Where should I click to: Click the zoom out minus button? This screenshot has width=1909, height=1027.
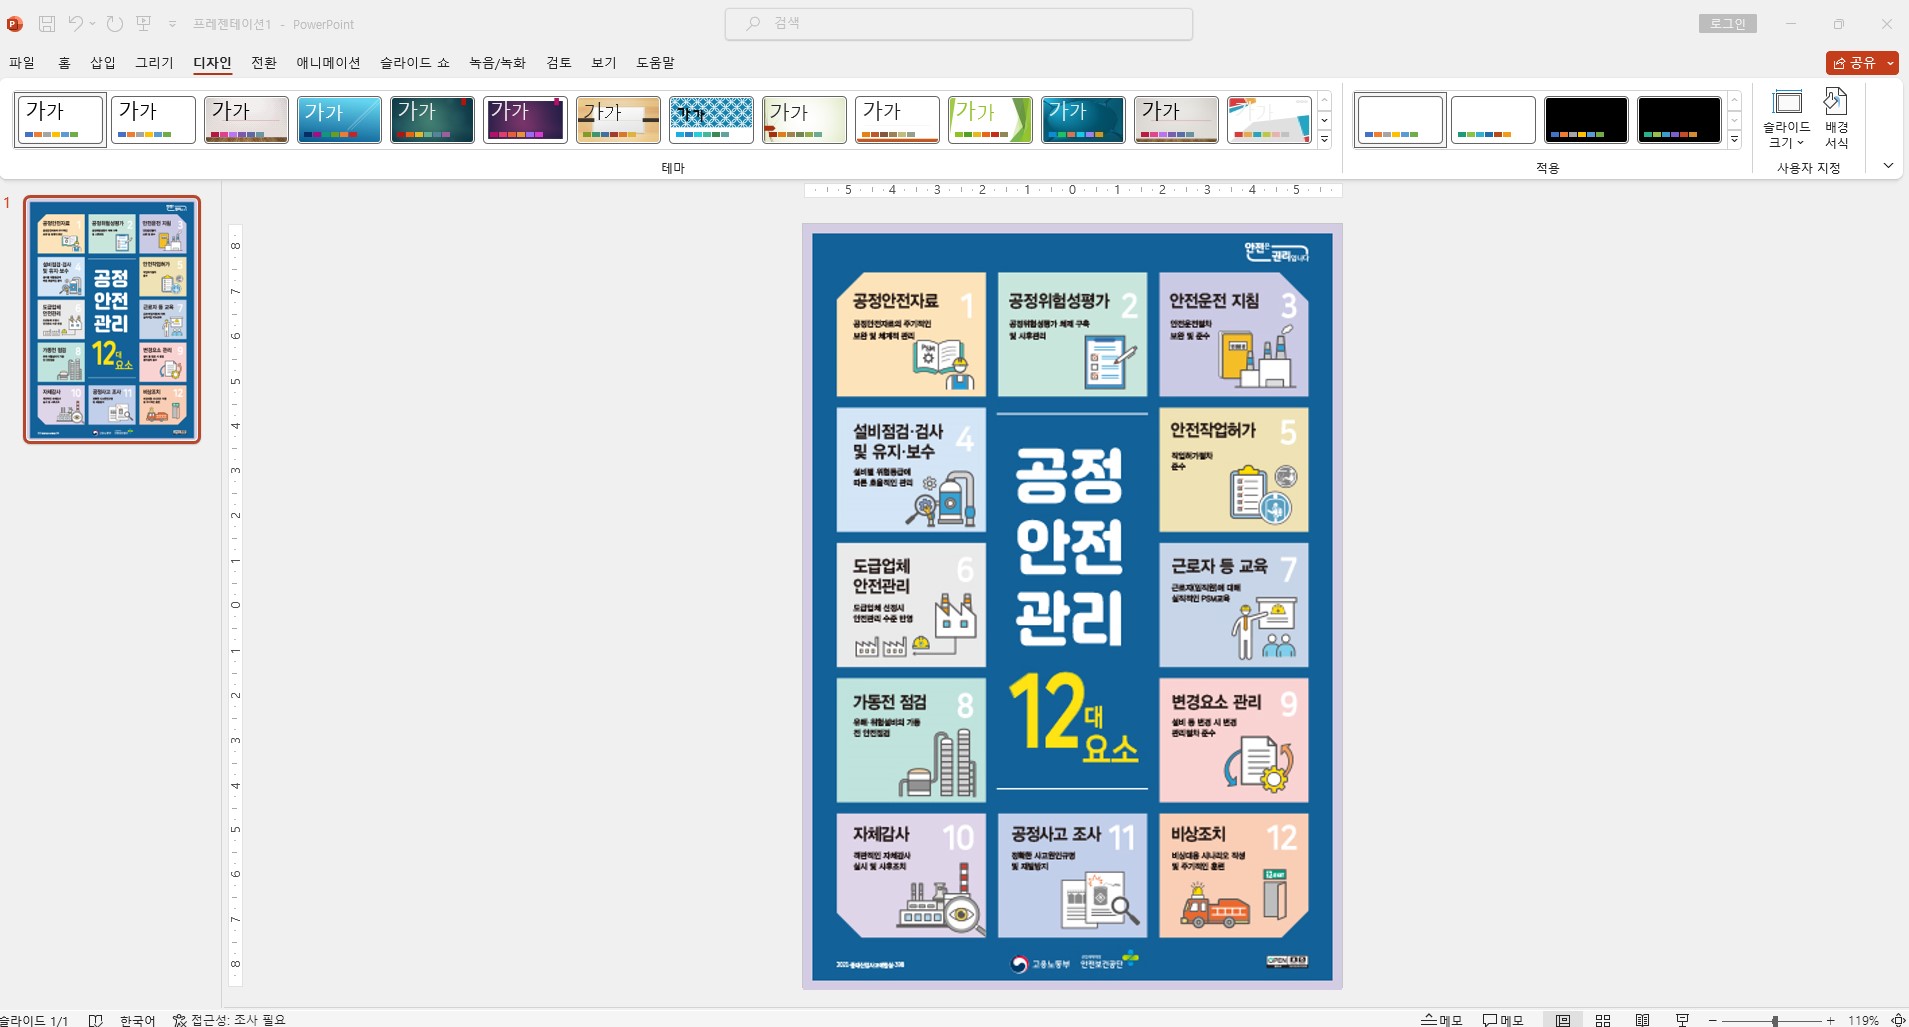click(x=1712, y=1020)
